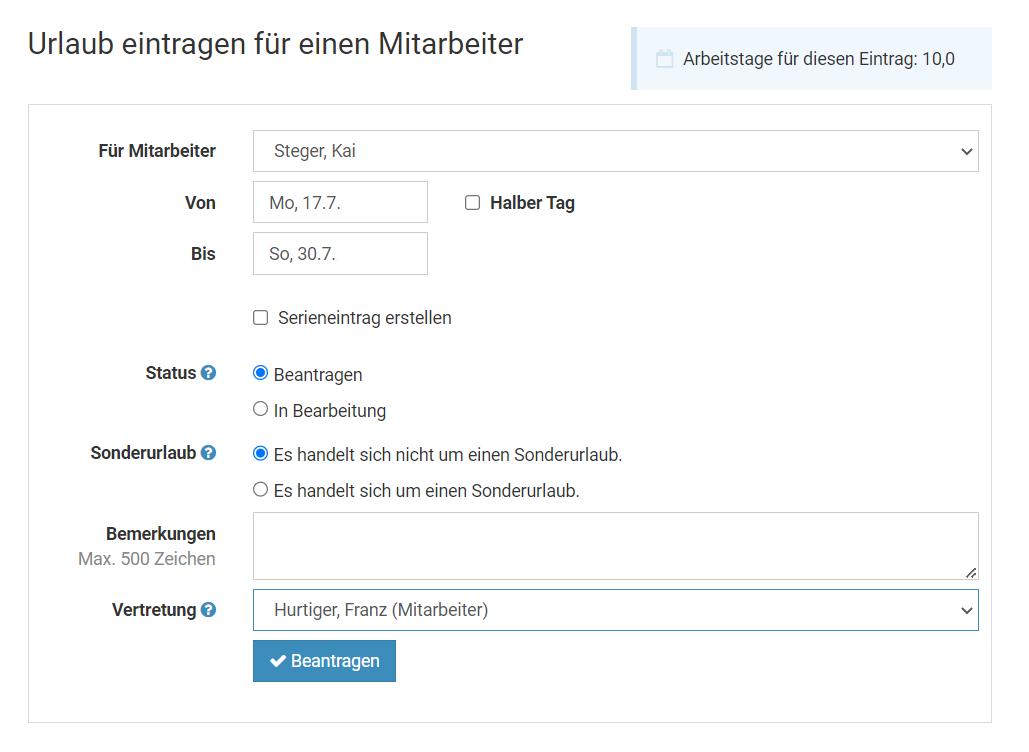Click the Von date field
Image resolution: width=1029 pixels, height=752 pixels.
point(340,202)
